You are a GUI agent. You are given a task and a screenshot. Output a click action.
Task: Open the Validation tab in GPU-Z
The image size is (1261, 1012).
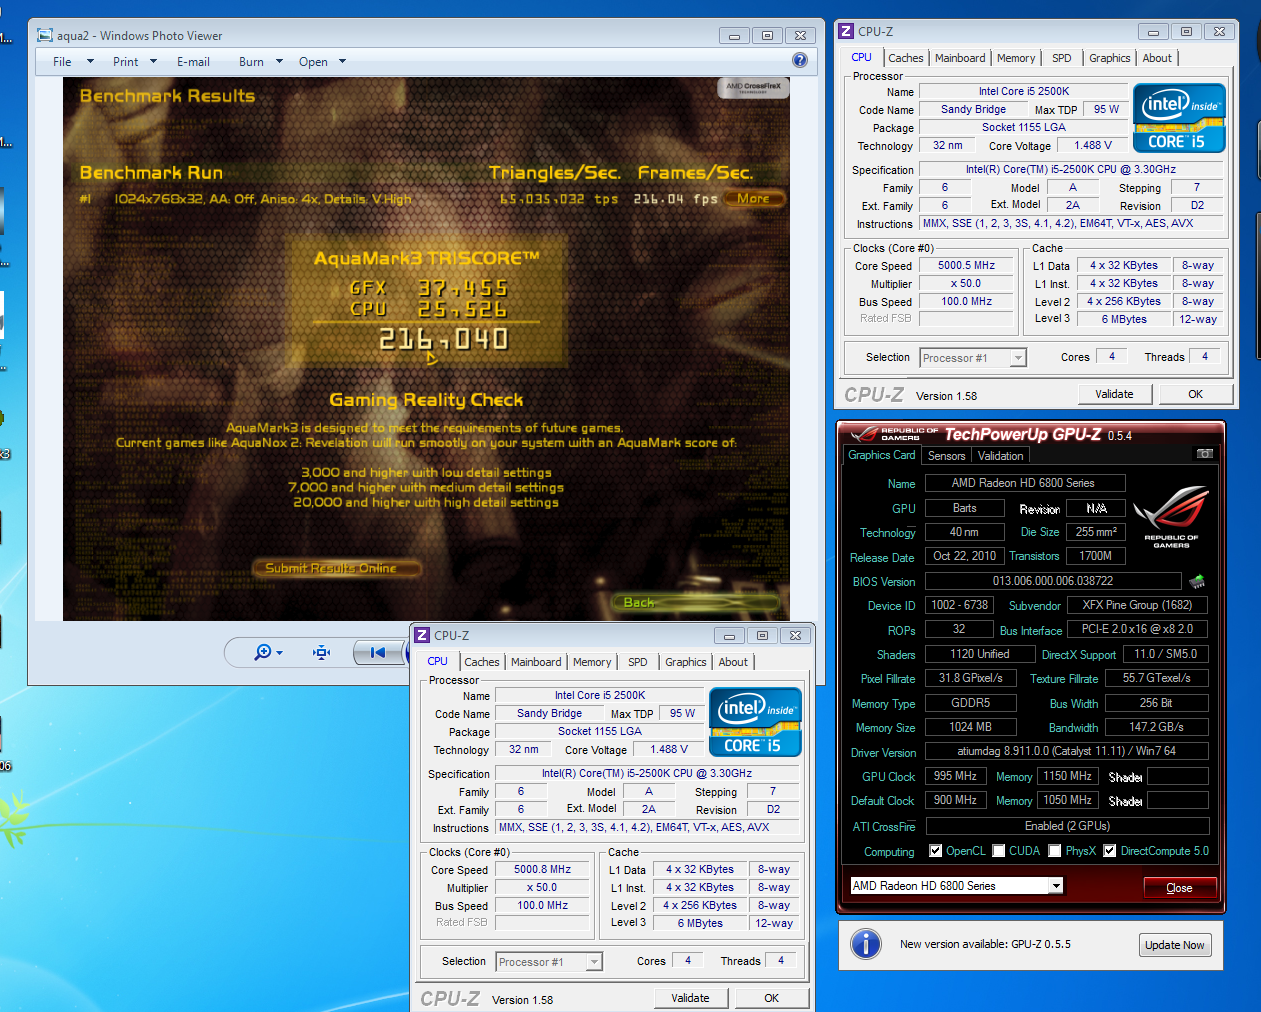pyautogui.click(x=1001, y=456)
